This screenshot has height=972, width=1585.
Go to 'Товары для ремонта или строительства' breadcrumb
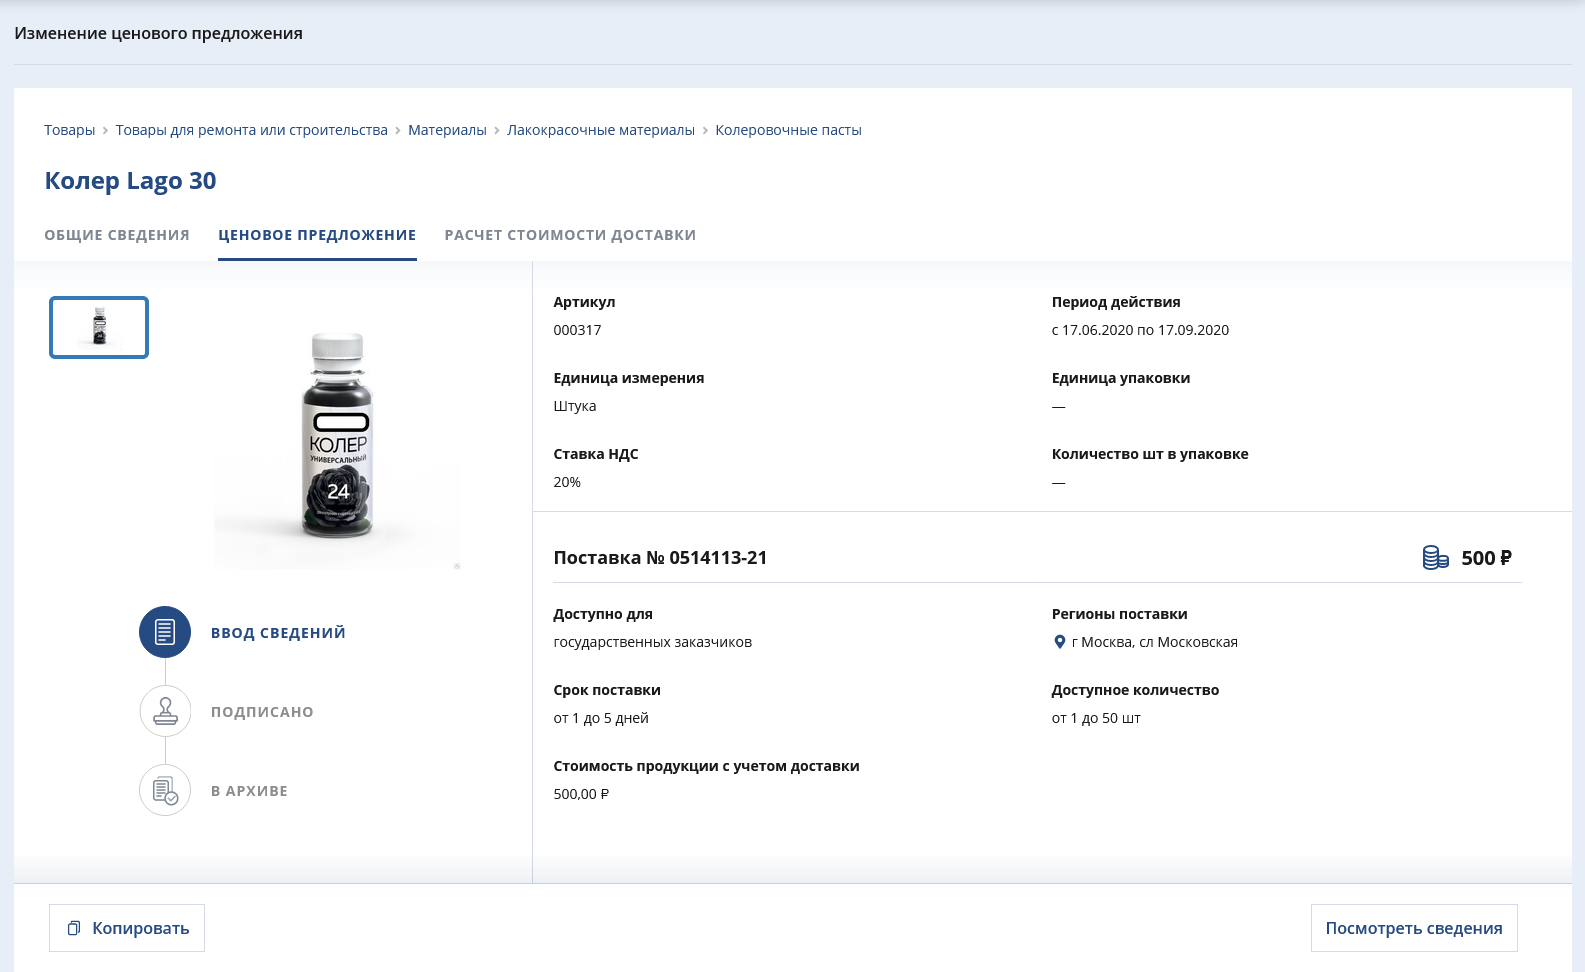click(251, 130)
